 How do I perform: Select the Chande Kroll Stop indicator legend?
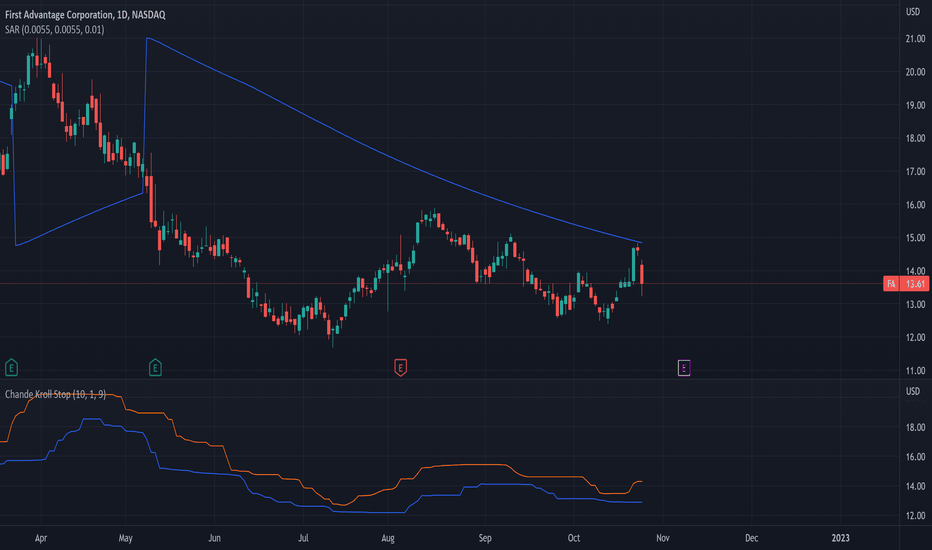55,394
